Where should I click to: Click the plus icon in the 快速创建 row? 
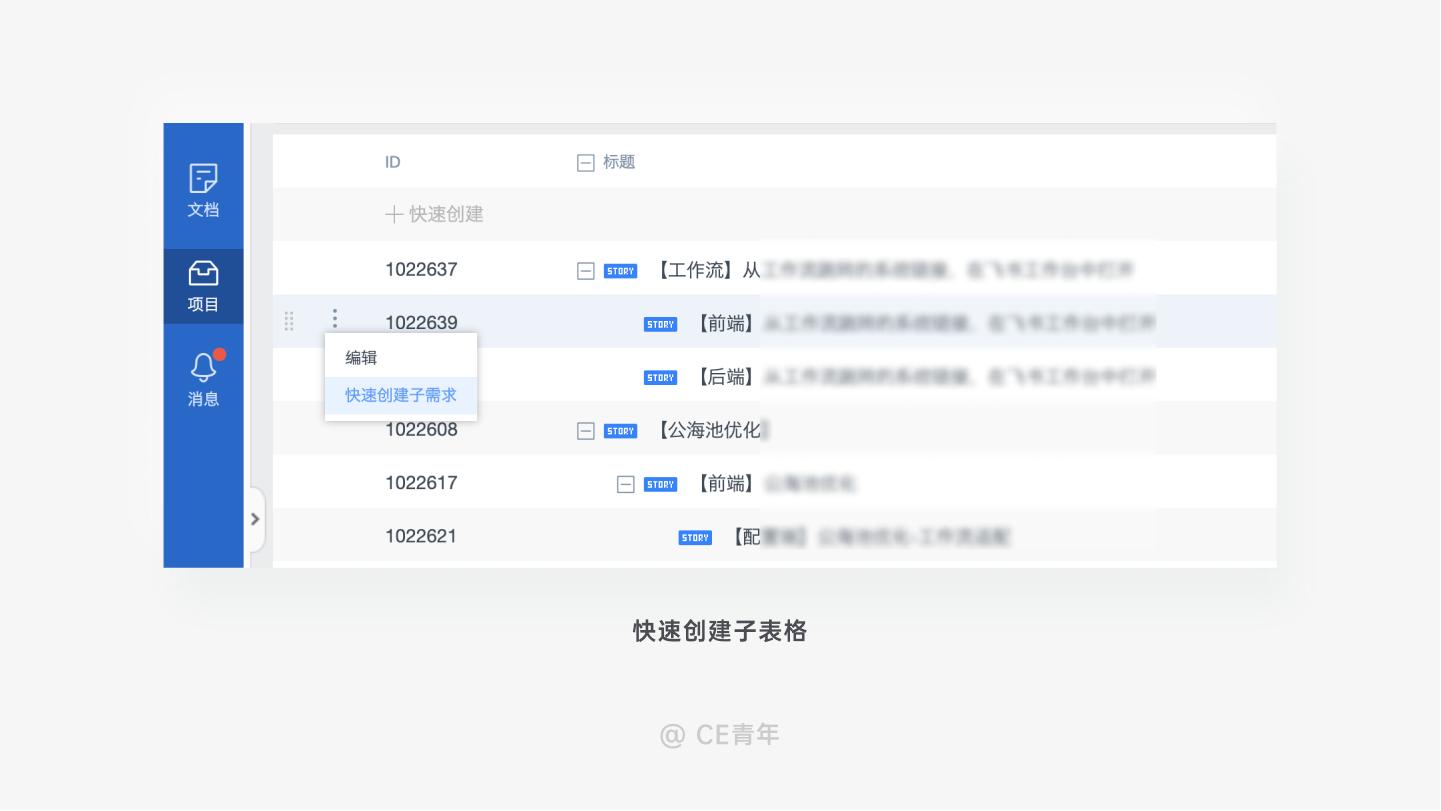394,214
